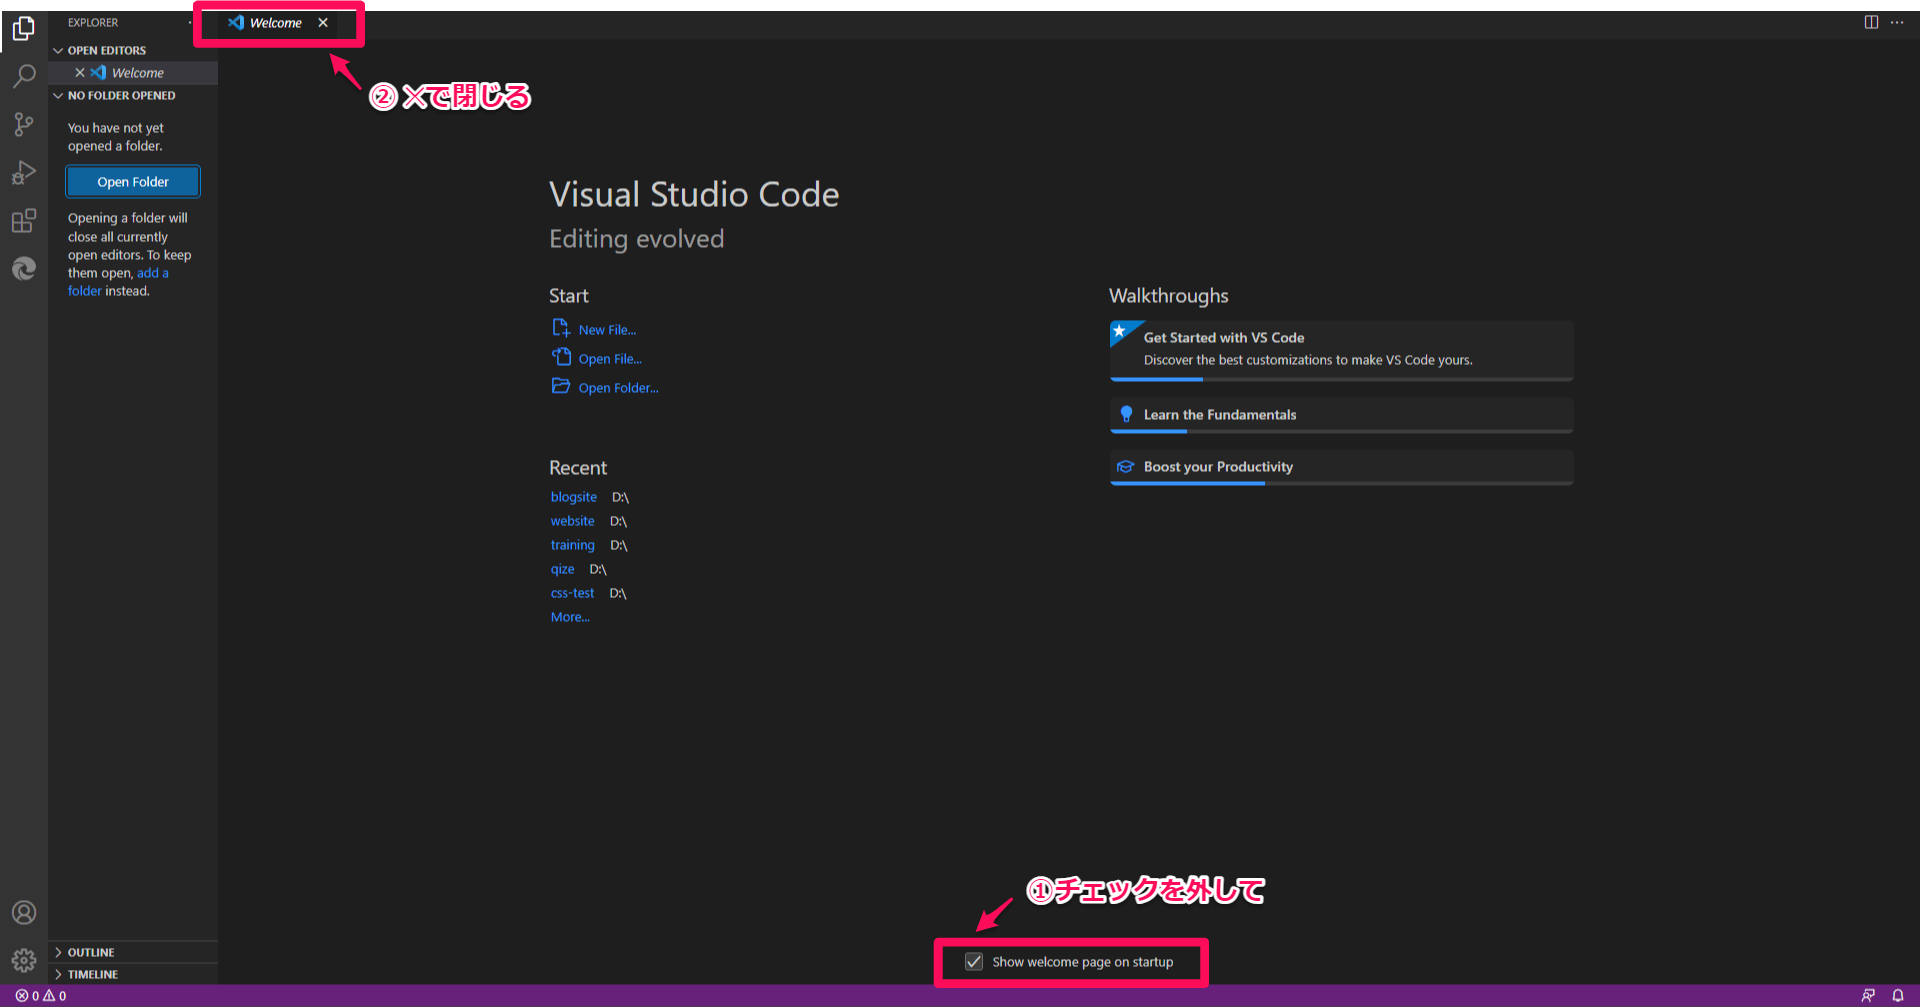Click the New File icon under Start

[x=561, y=328]
